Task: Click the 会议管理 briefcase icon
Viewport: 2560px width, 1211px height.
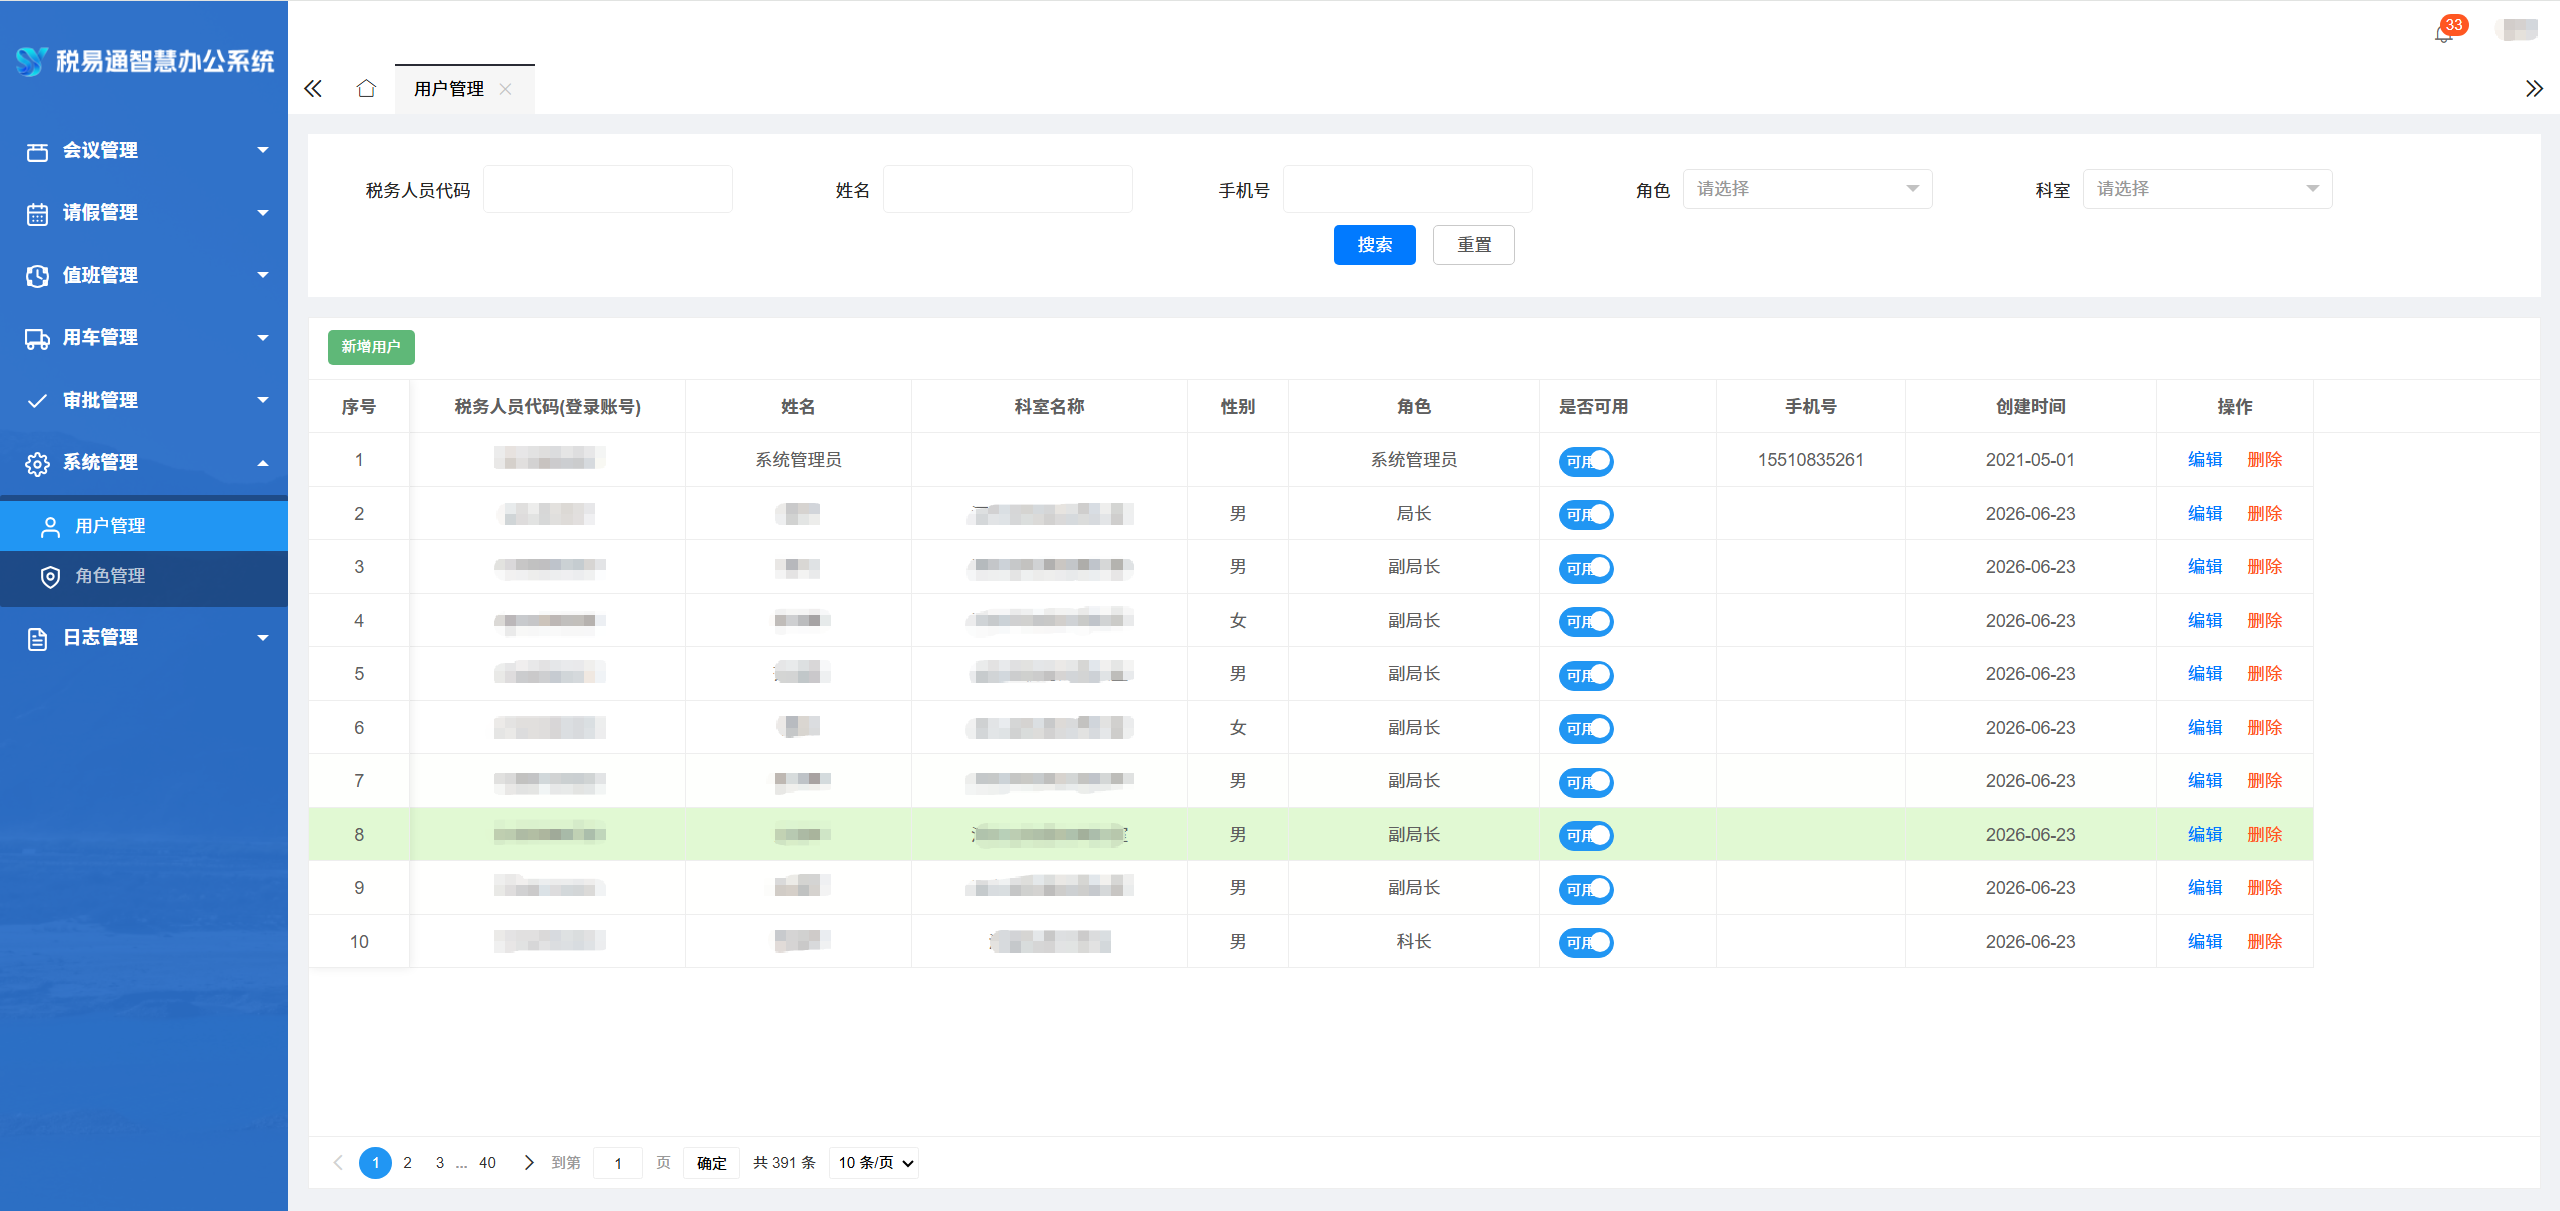Action: 37,151
